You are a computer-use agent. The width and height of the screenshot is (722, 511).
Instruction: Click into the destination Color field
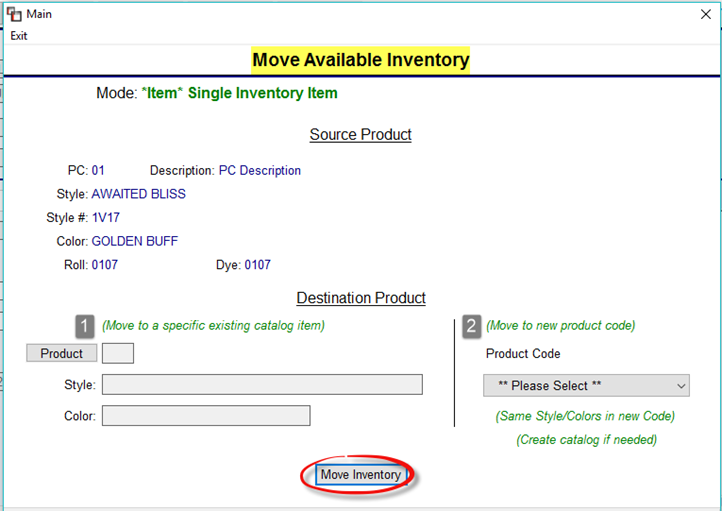coord(206,416)
